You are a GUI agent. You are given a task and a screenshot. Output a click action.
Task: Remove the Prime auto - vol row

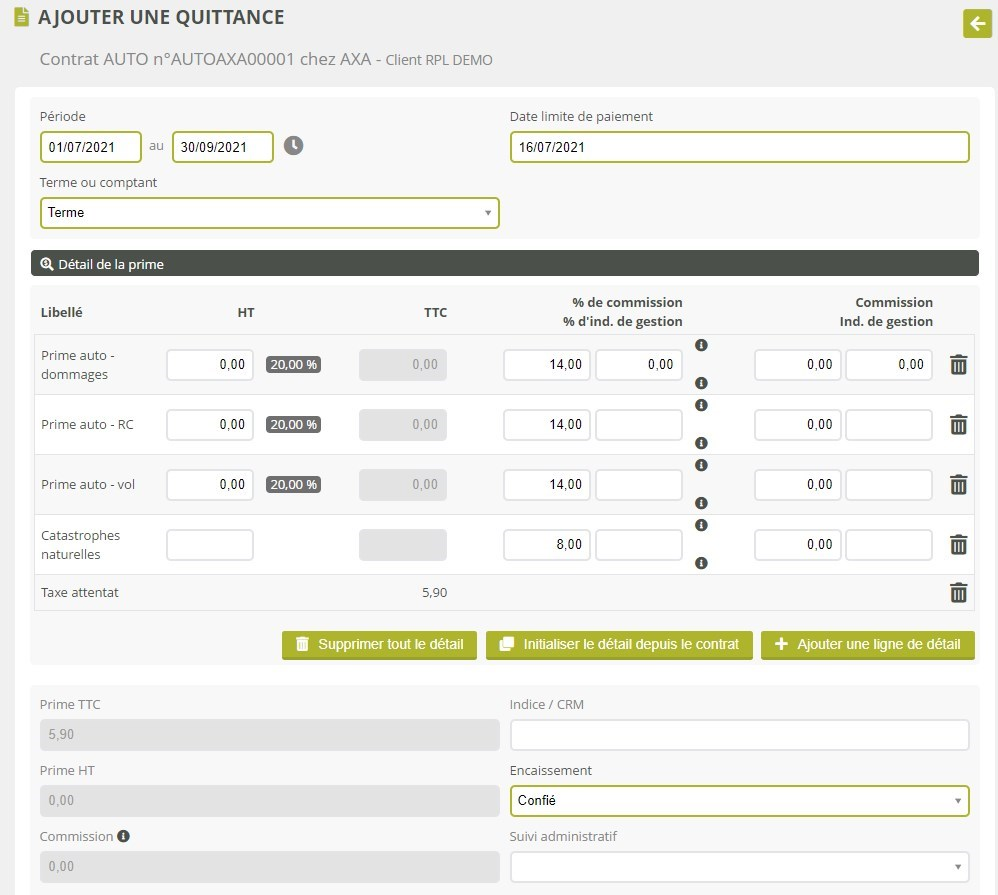click(x=958, y=485)
